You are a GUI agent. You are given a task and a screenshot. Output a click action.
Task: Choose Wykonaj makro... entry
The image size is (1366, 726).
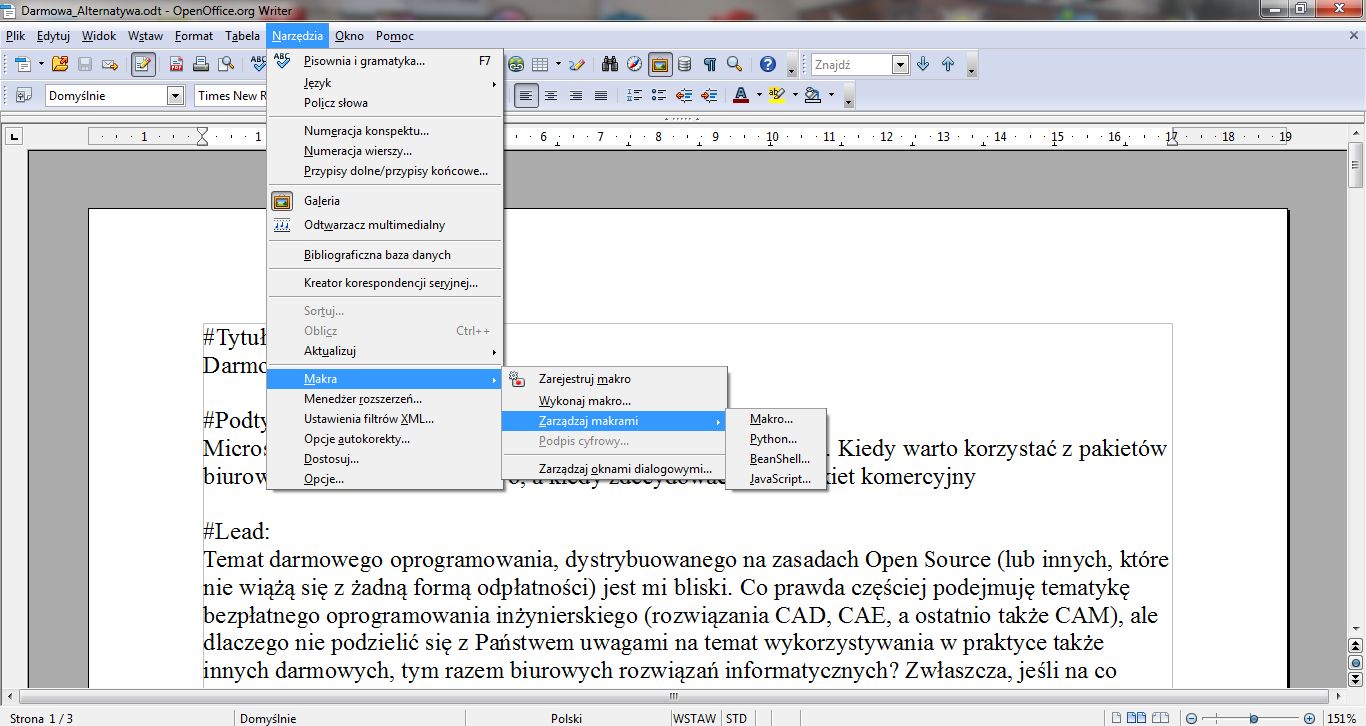click(x=614, y=401)
